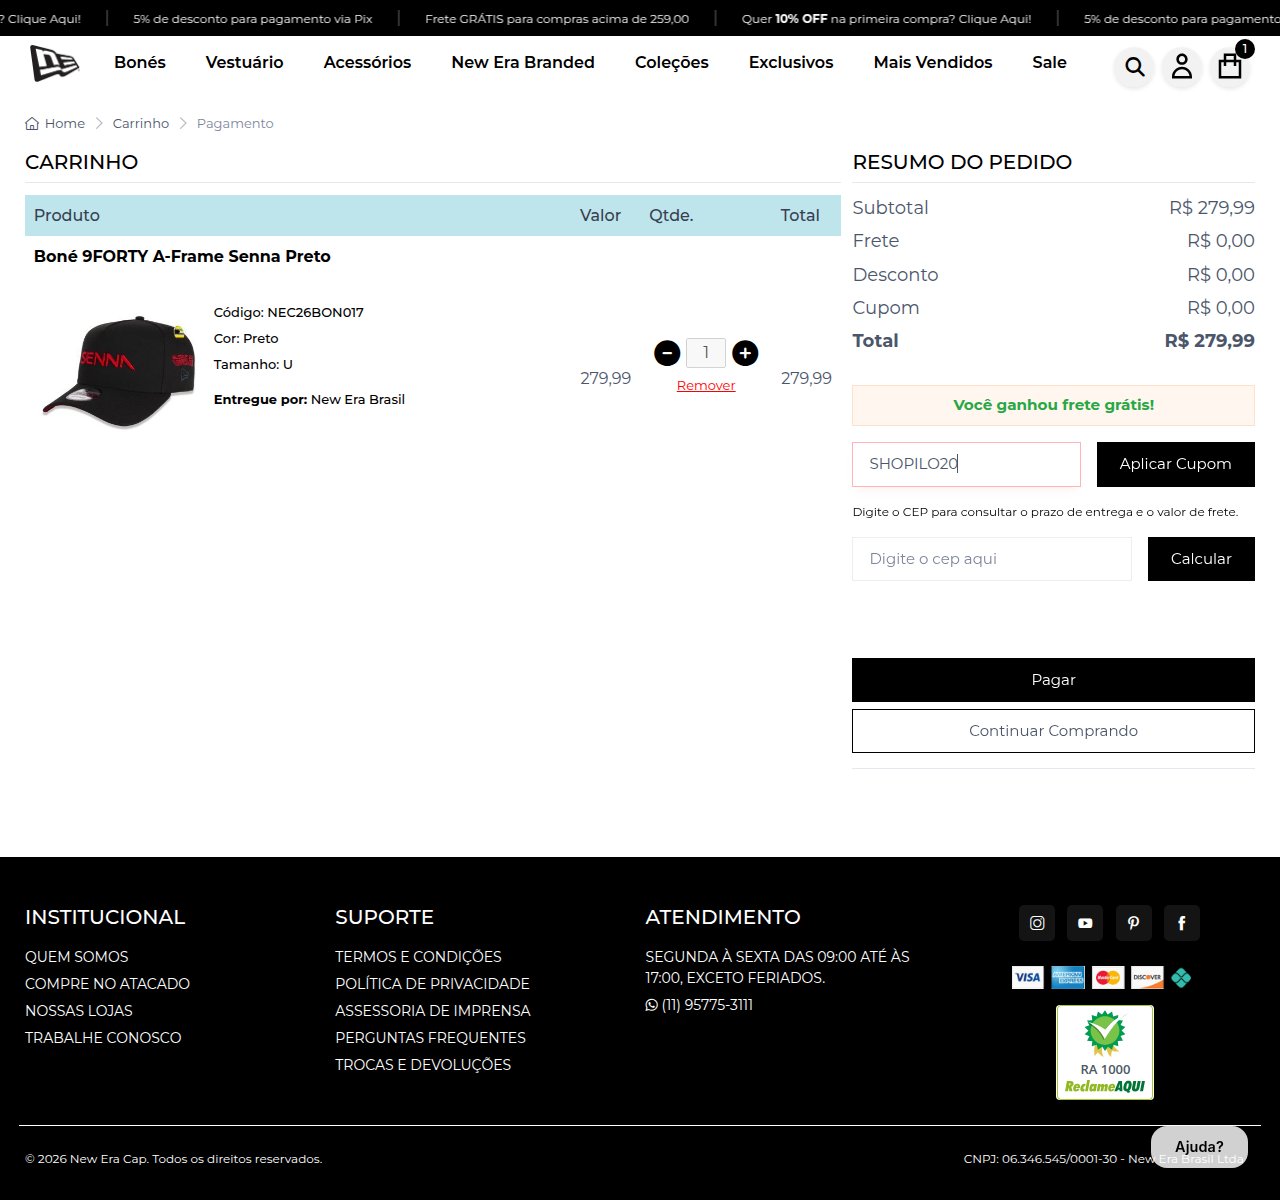The image size is (1280, 1200).
Task: Open the ReclameAQUI RA 1000 badge
Action: (x=1105, y=1052)
